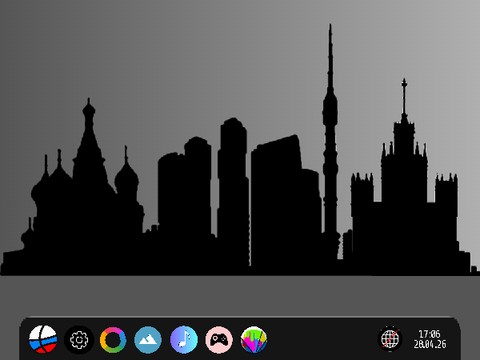Launch the rainbow ring app icon
The width and height of the screenshot is (480, 360).
click(x=113, y=340)
